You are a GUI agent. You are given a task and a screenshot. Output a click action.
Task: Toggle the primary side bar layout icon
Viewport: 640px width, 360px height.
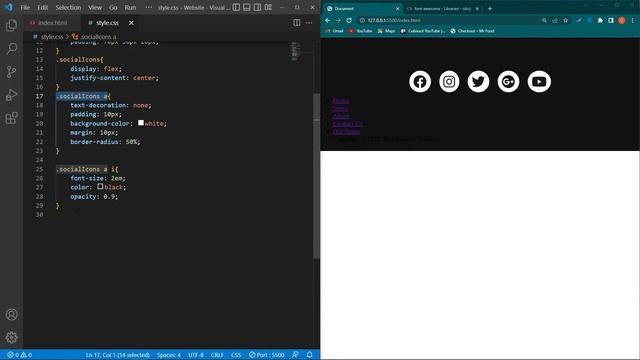click(x=236, y=7)
